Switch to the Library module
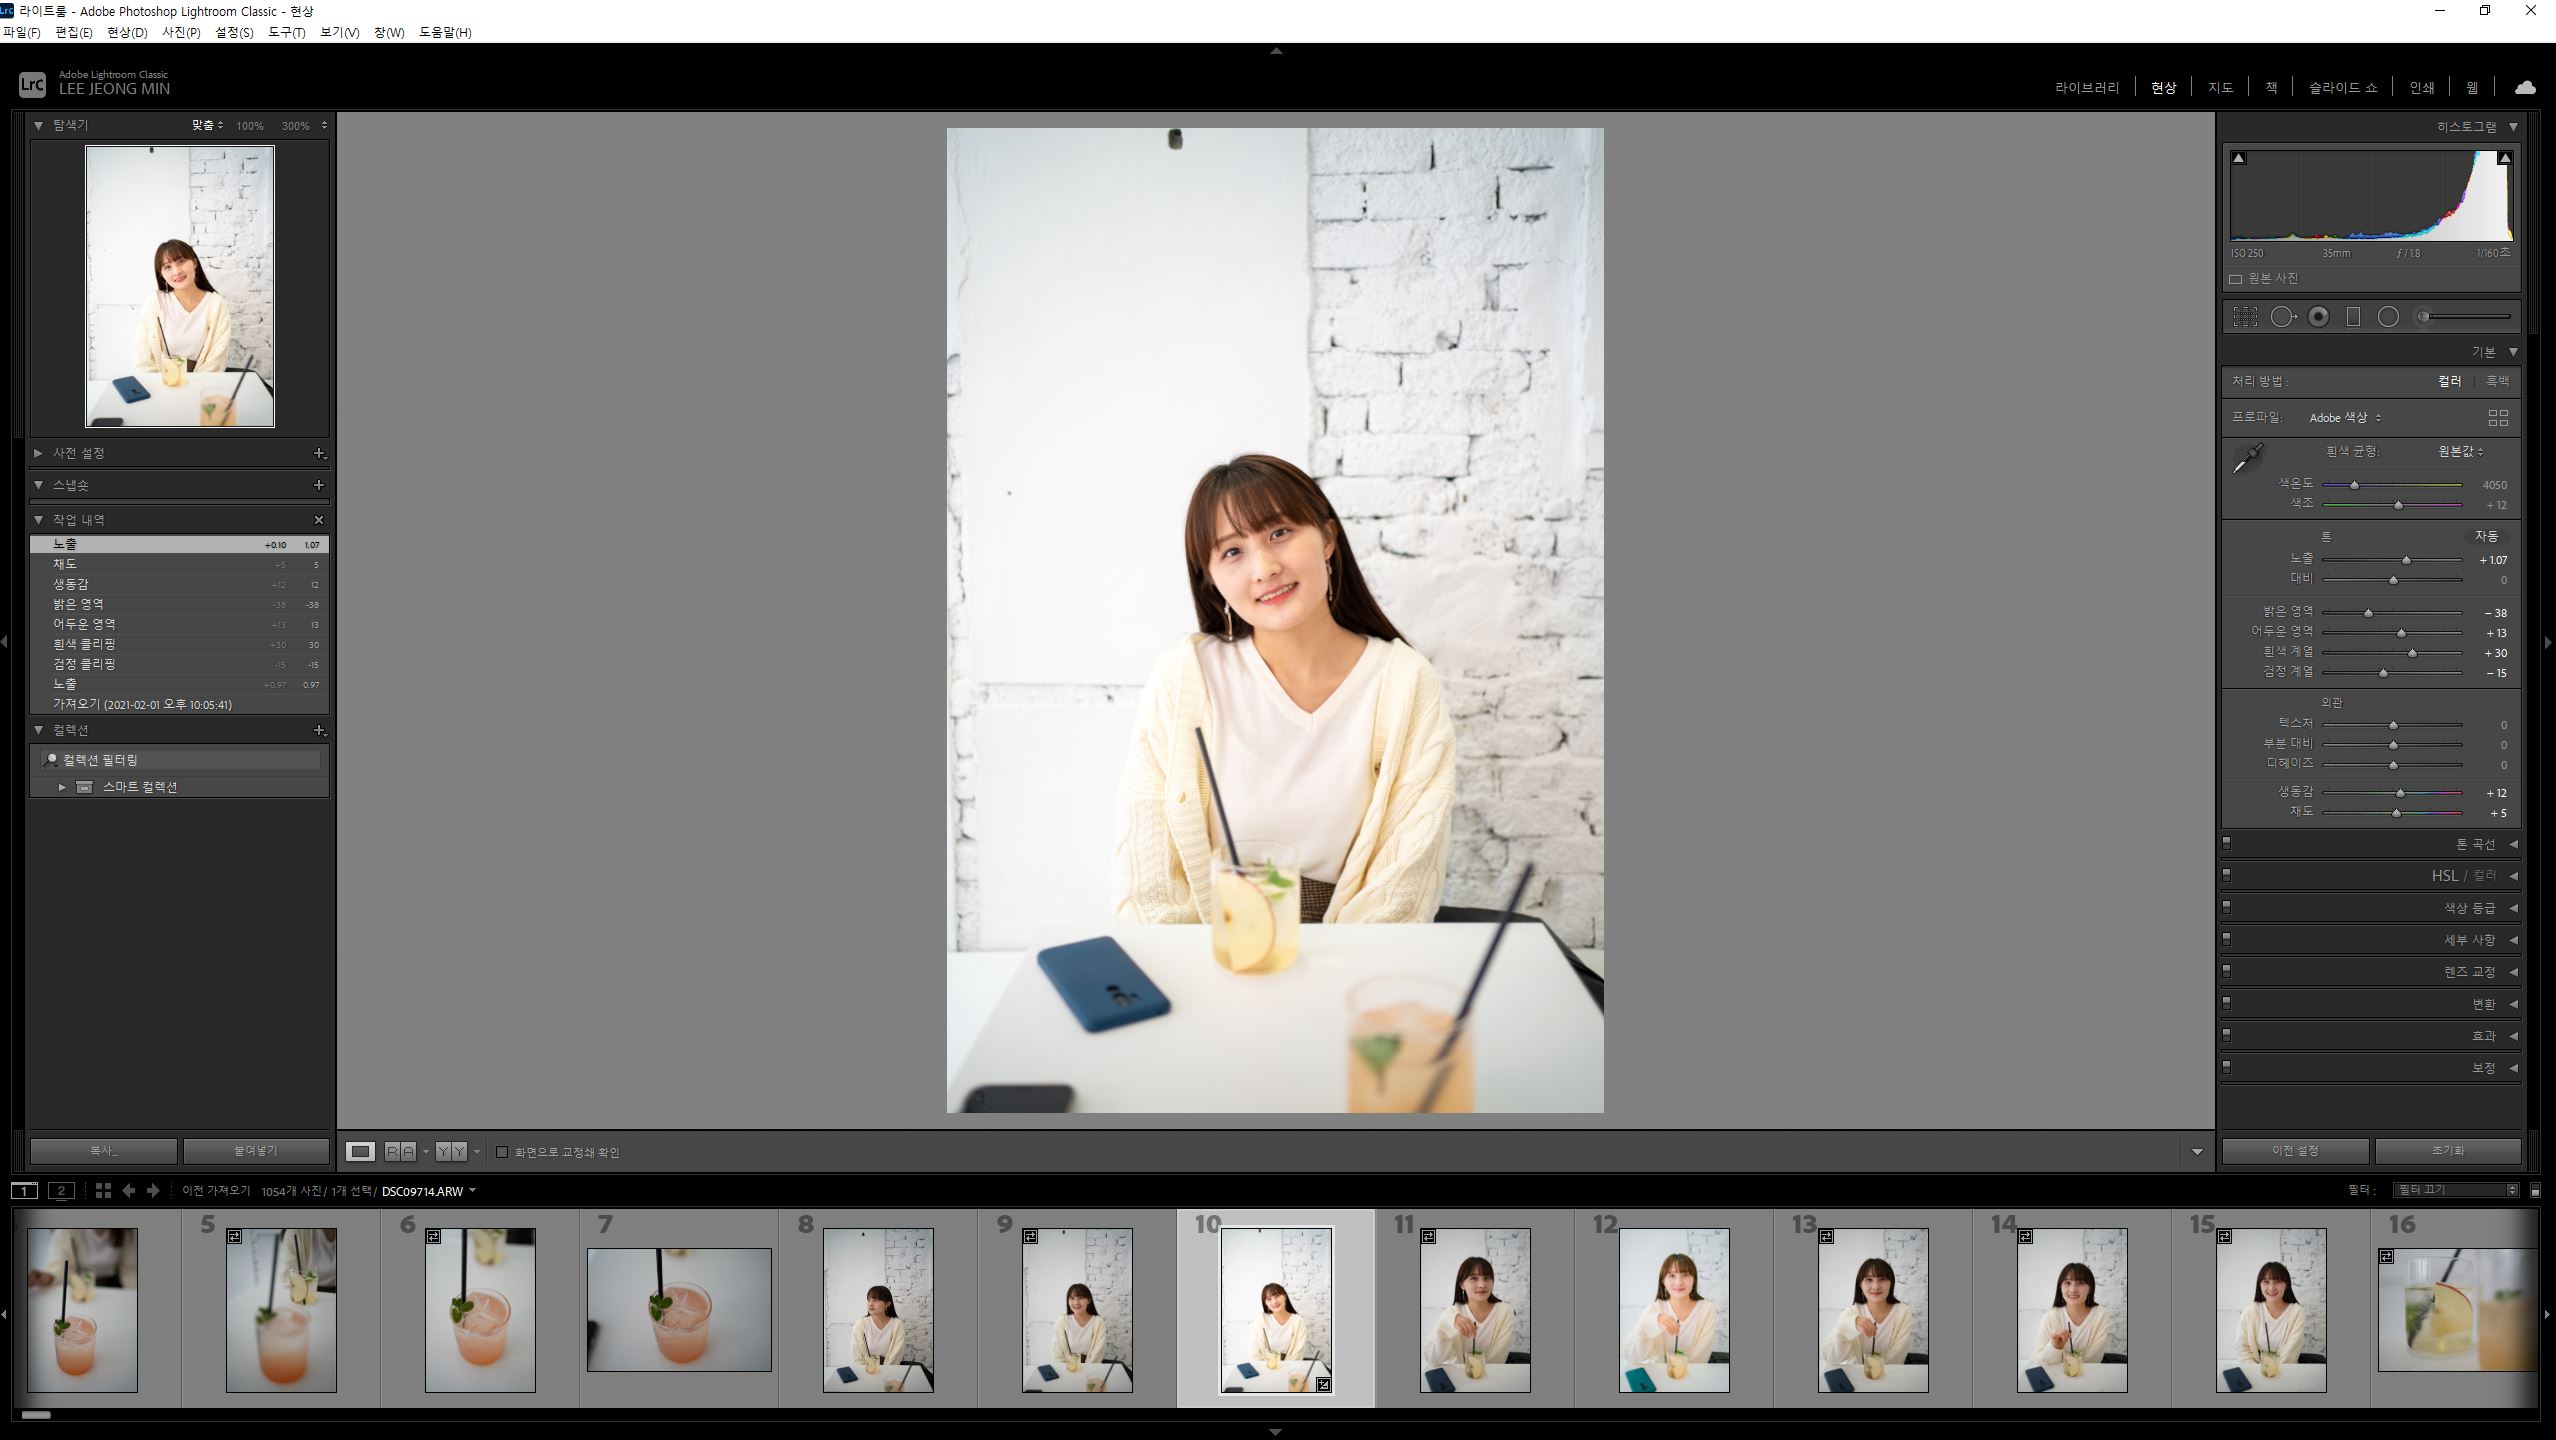2556x1440 pixels. [x=2086, y=88]
